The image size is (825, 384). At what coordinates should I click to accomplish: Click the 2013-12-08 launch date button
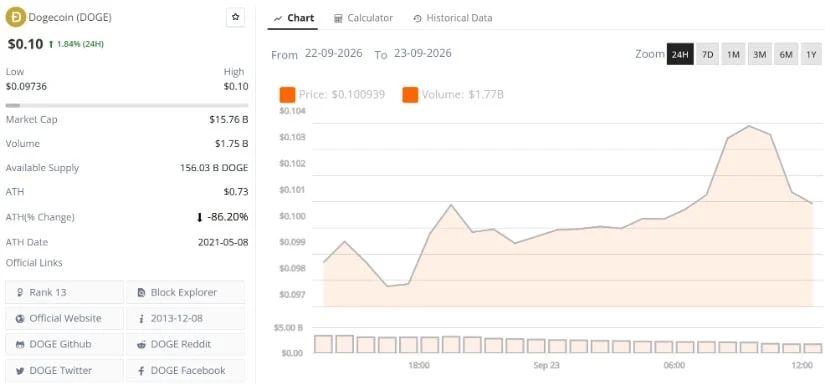(185, 318)
